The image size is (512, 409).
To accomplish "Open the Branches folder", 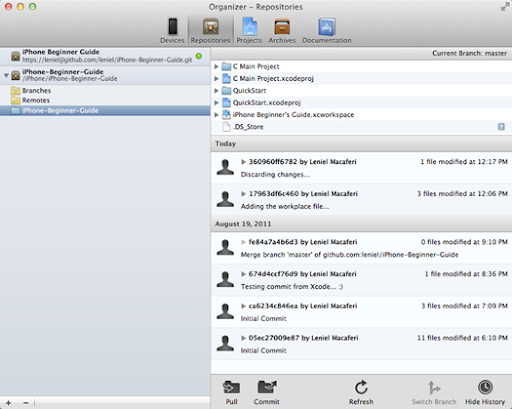I will tap(31, 91).
